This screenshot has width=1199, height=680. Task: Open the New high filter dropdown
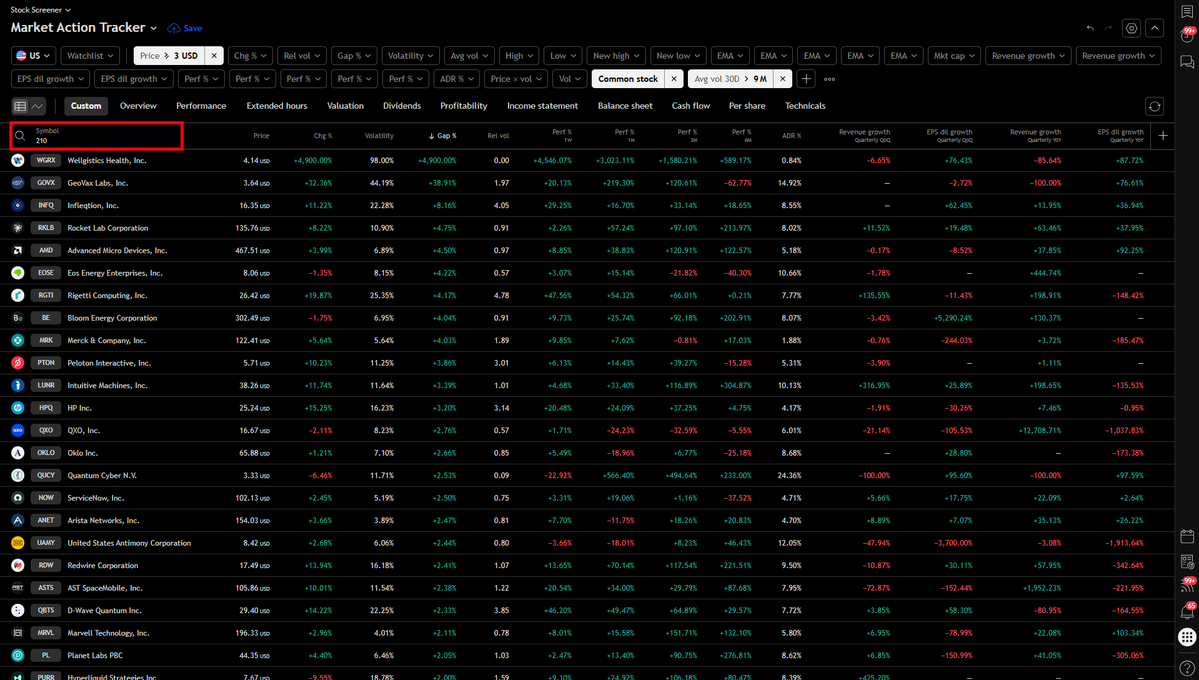coord(616,56)
